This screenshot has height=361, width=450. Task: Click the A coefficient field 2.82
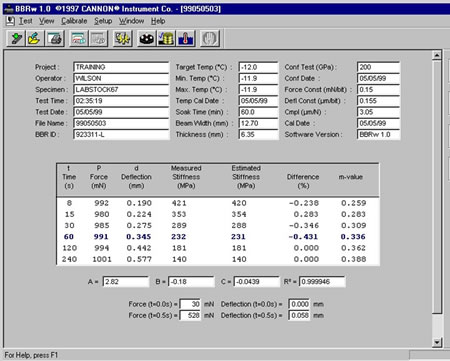click(x=125, y=282)
